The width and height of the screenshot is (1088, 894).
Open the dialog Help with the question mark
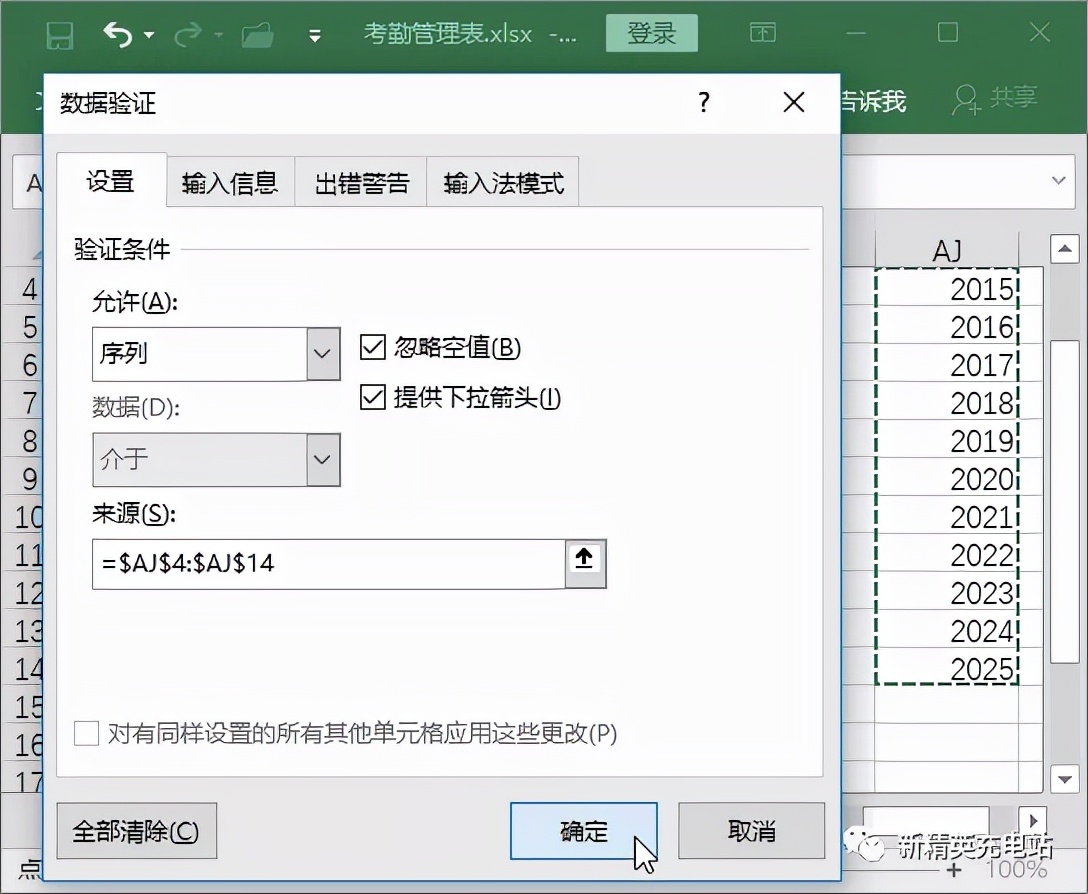[703, 103]
